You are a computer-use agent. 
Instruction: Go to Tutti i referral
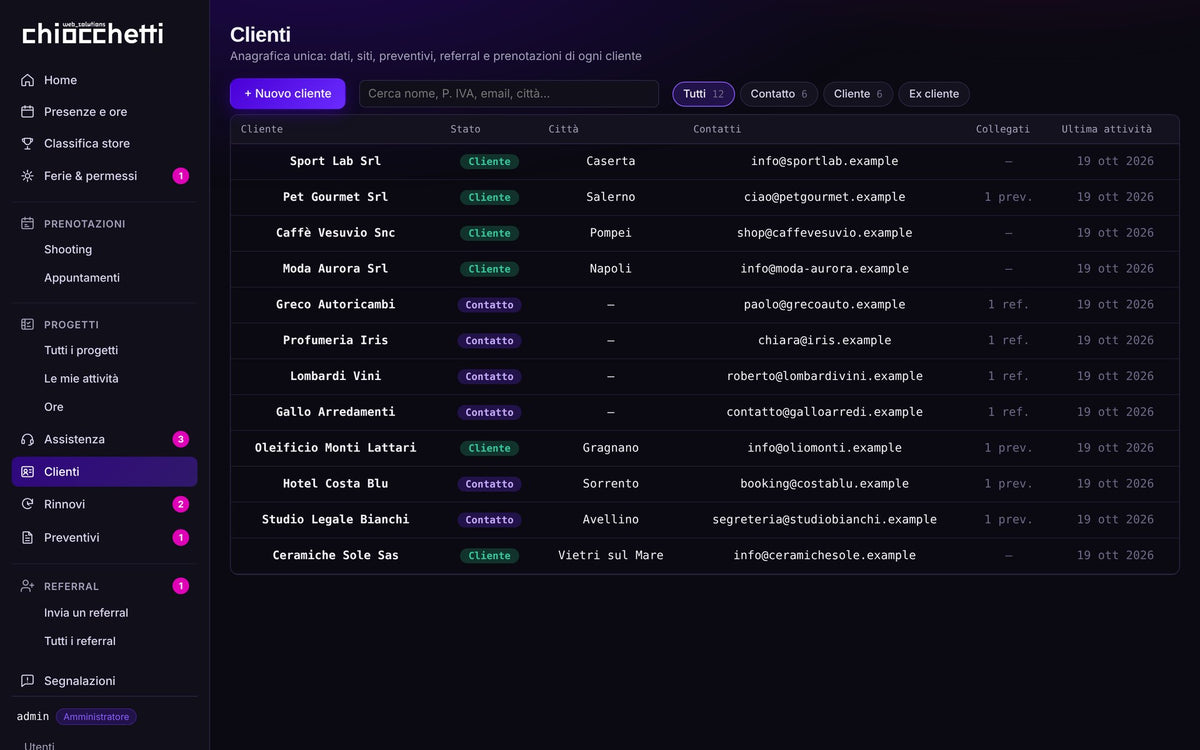click(80, 641)
